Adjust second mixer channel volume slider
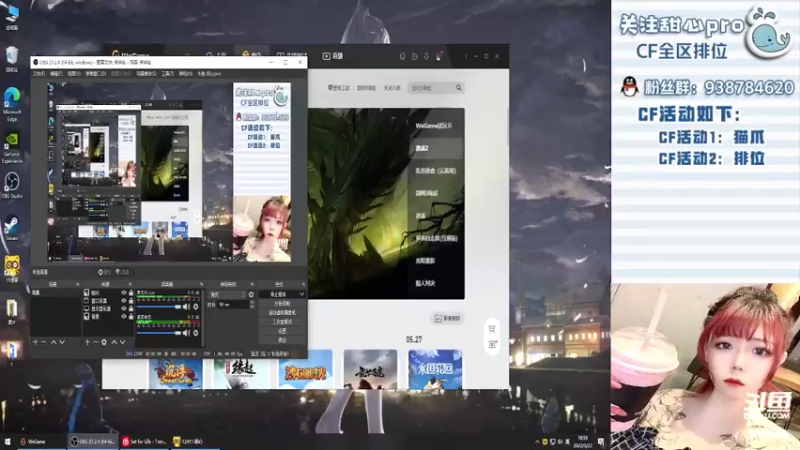Screen dimensions: 800x450 pyautogui.click(x=160, y=333)
